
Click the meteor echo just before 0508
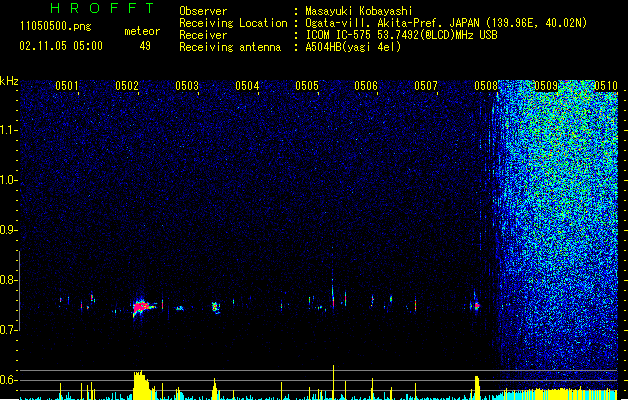click(x=476, y=306)
